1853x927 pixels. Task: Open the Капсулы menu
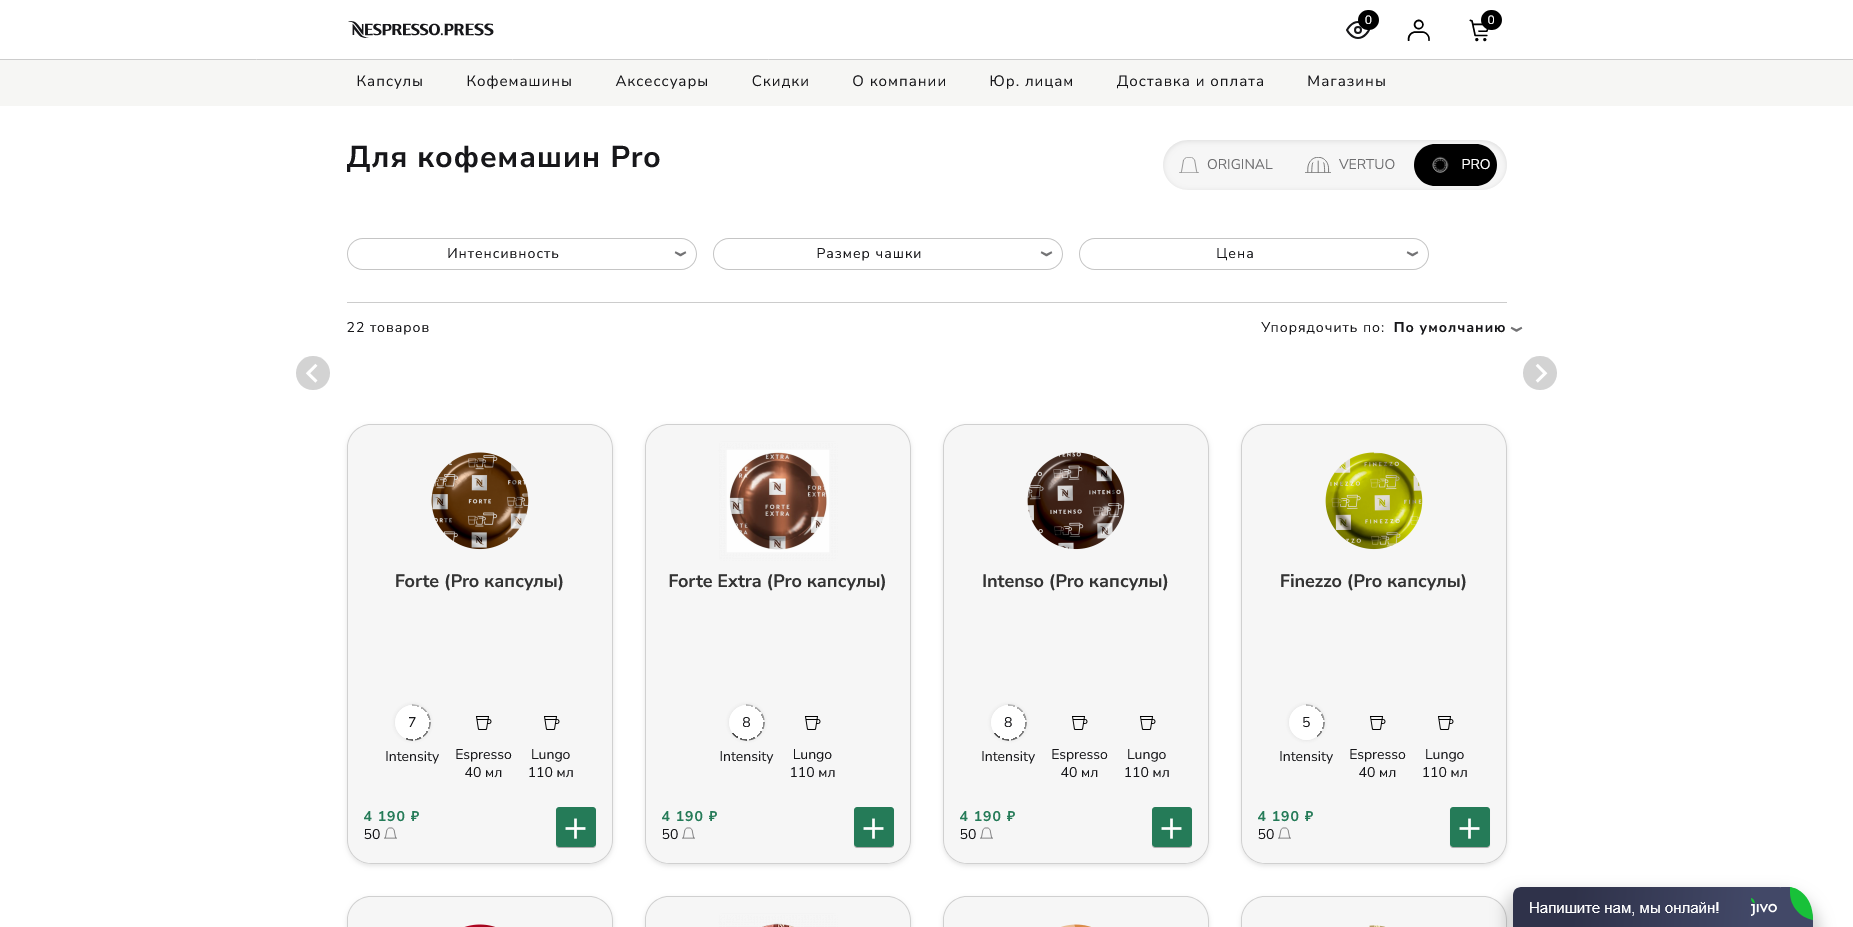click(390, 82)
